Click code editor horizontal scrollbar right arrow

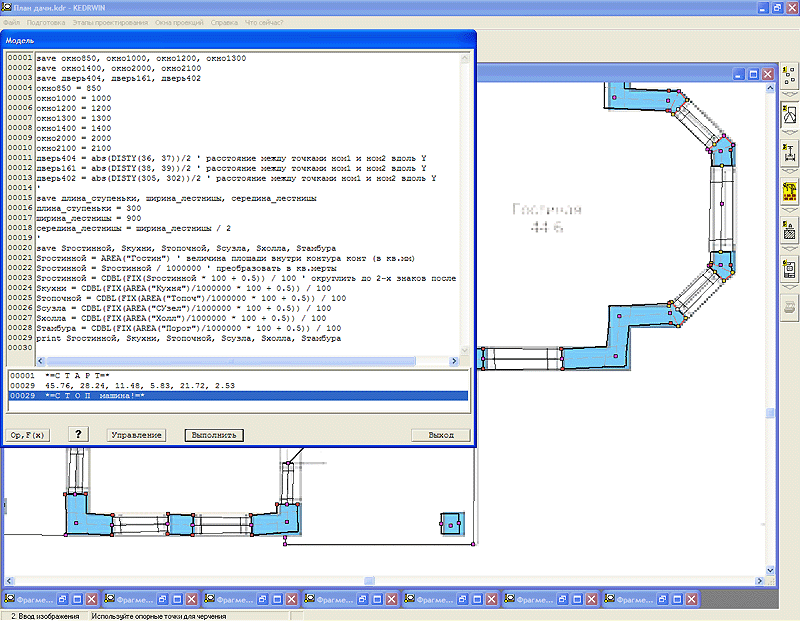point(454,361)
